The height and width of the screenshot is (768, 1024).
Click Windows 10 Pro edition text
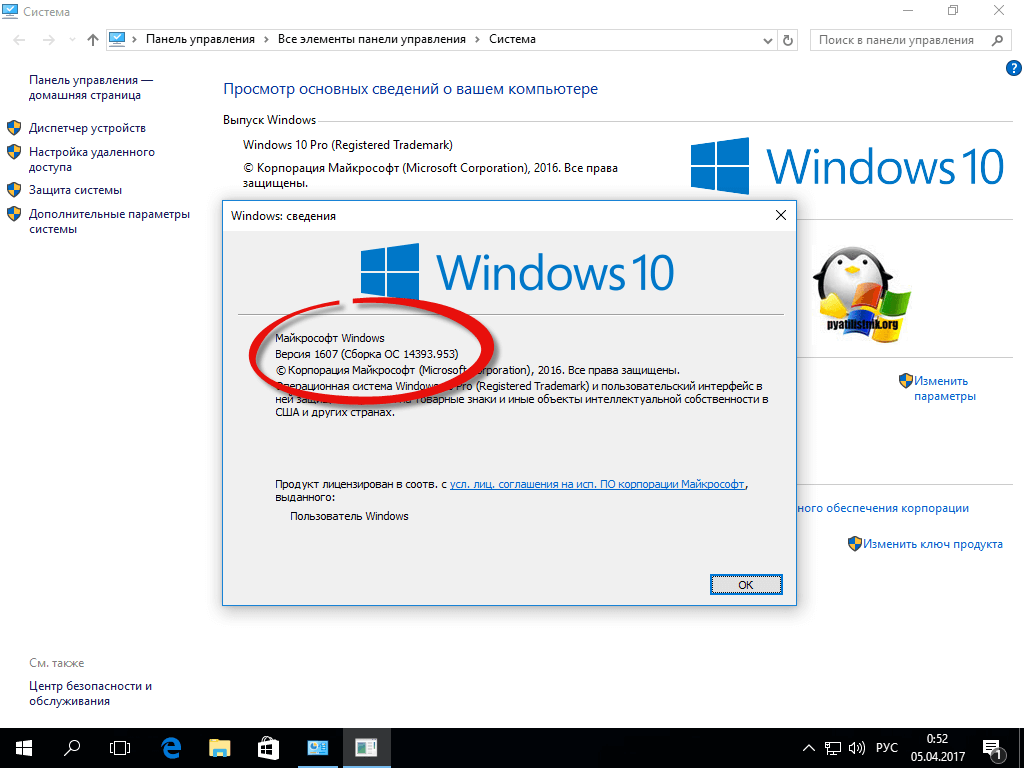tap(347, 145)
